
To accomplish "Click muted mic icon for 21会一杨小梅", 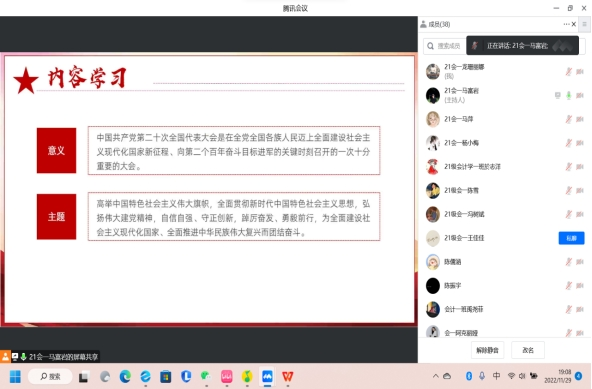I will tap(569, 143).
